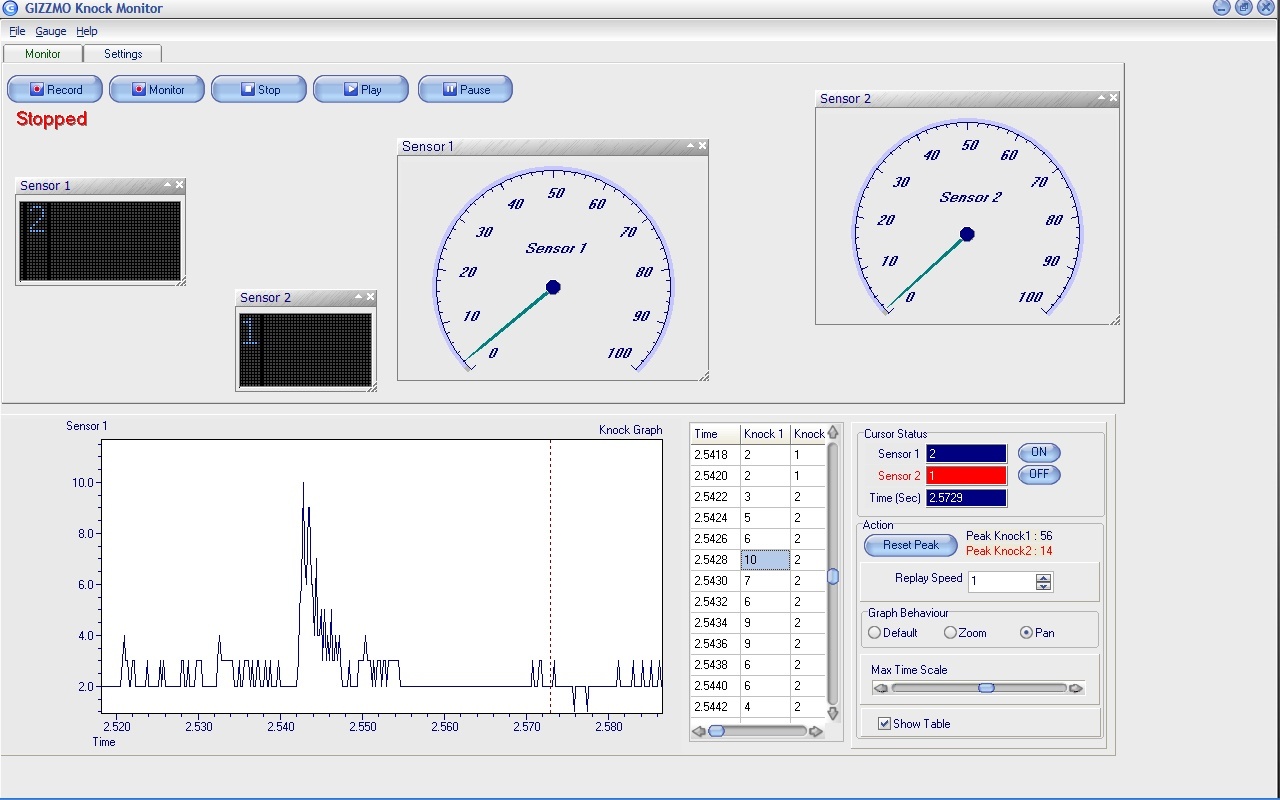
Task: Click the table vertical scrollbar thumb
Action: [833, 576]
